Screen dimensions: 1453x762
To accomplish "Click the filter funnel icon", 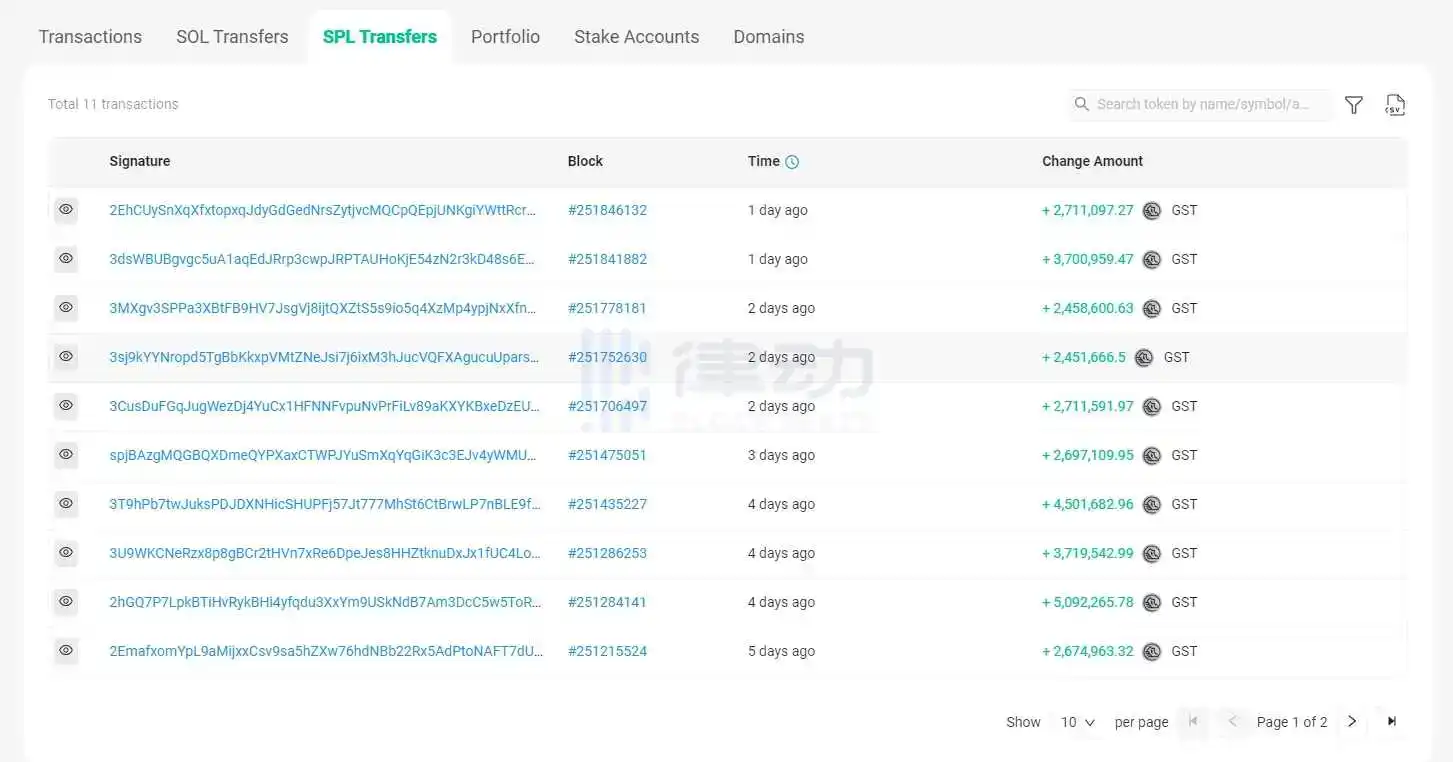I will (1353, 105).
